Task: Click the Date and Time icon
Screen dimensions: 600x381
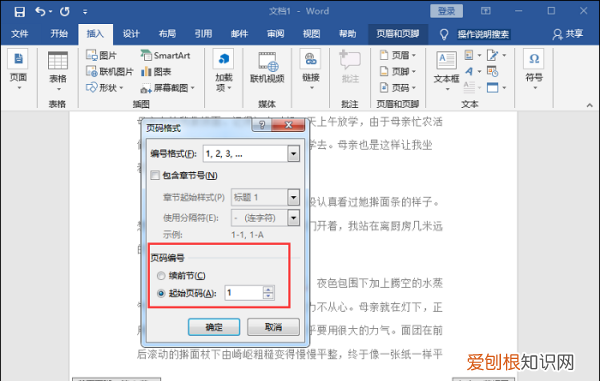Action: (x=492, y=71)
